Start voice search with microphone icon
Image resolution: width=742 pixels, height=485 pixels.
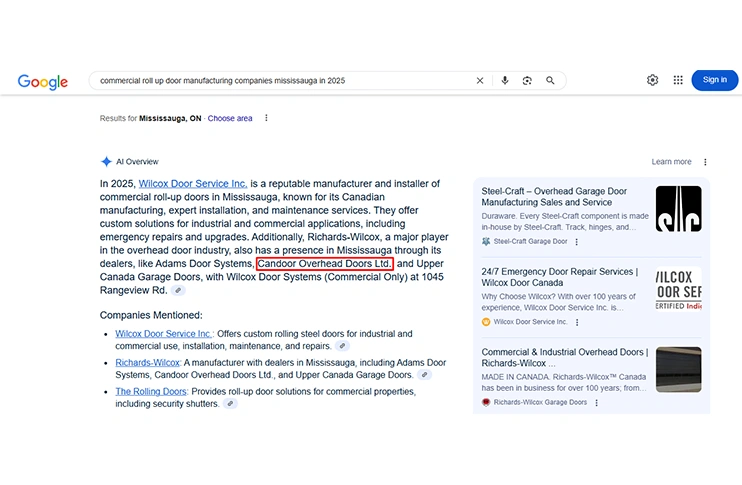pyautogui.click(x=505, y=81)
